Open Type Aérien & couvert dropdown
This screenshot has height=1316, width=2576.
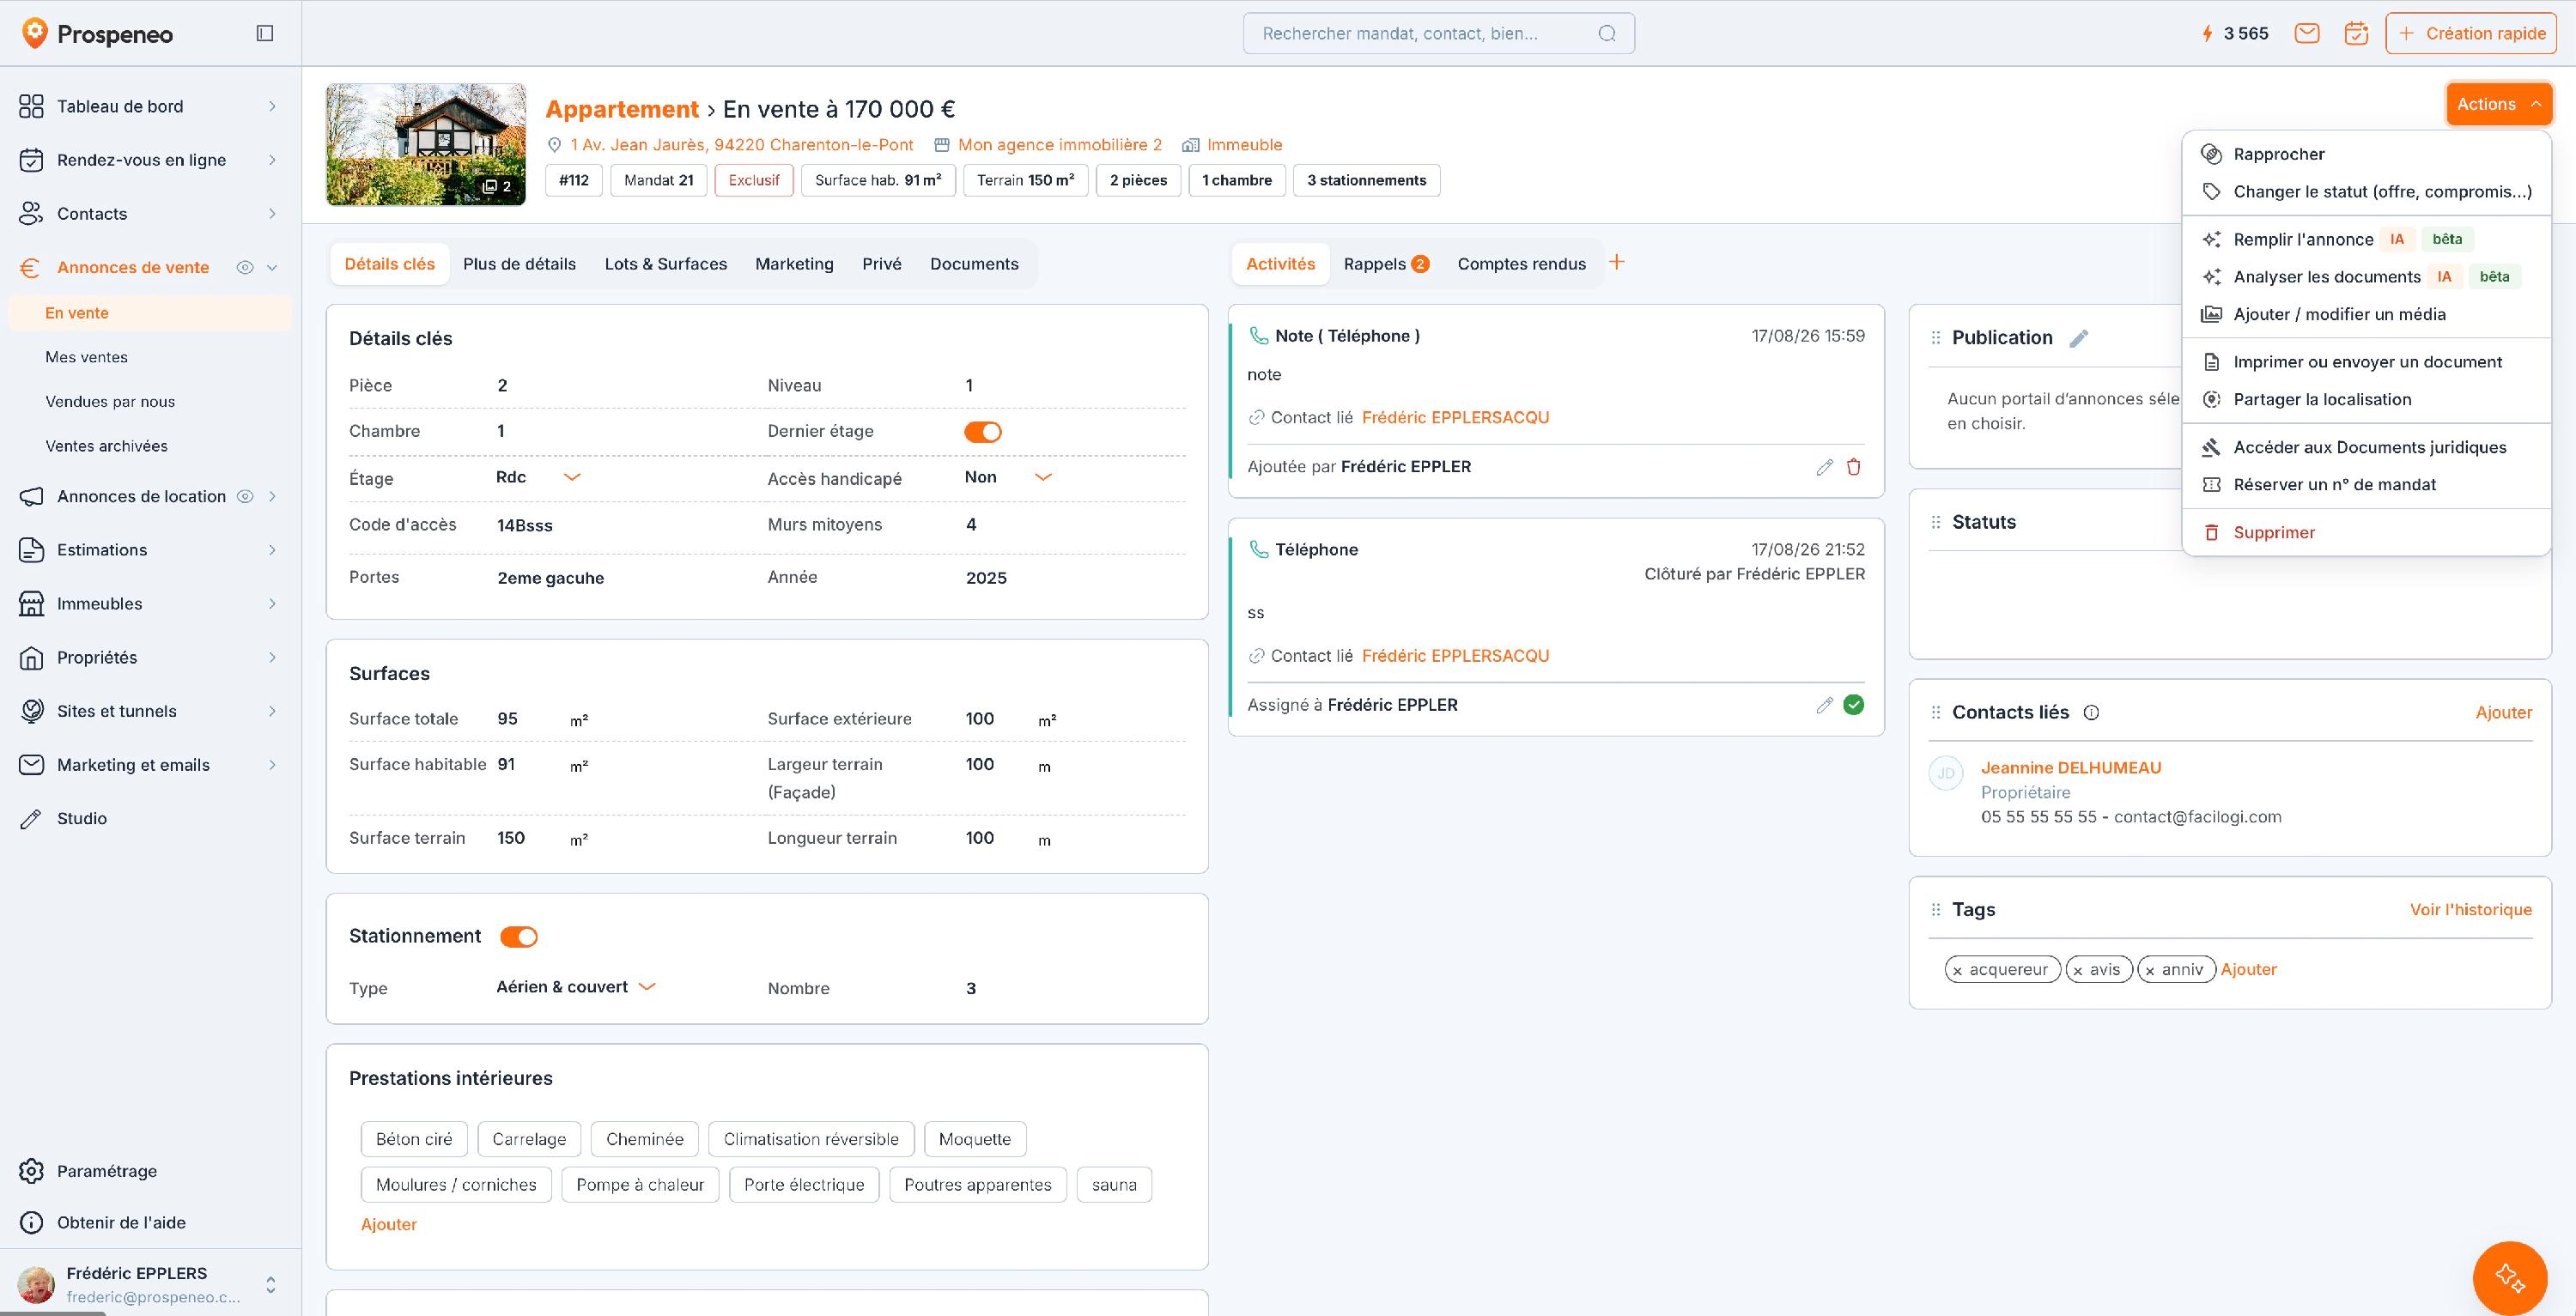coord(576,987)
